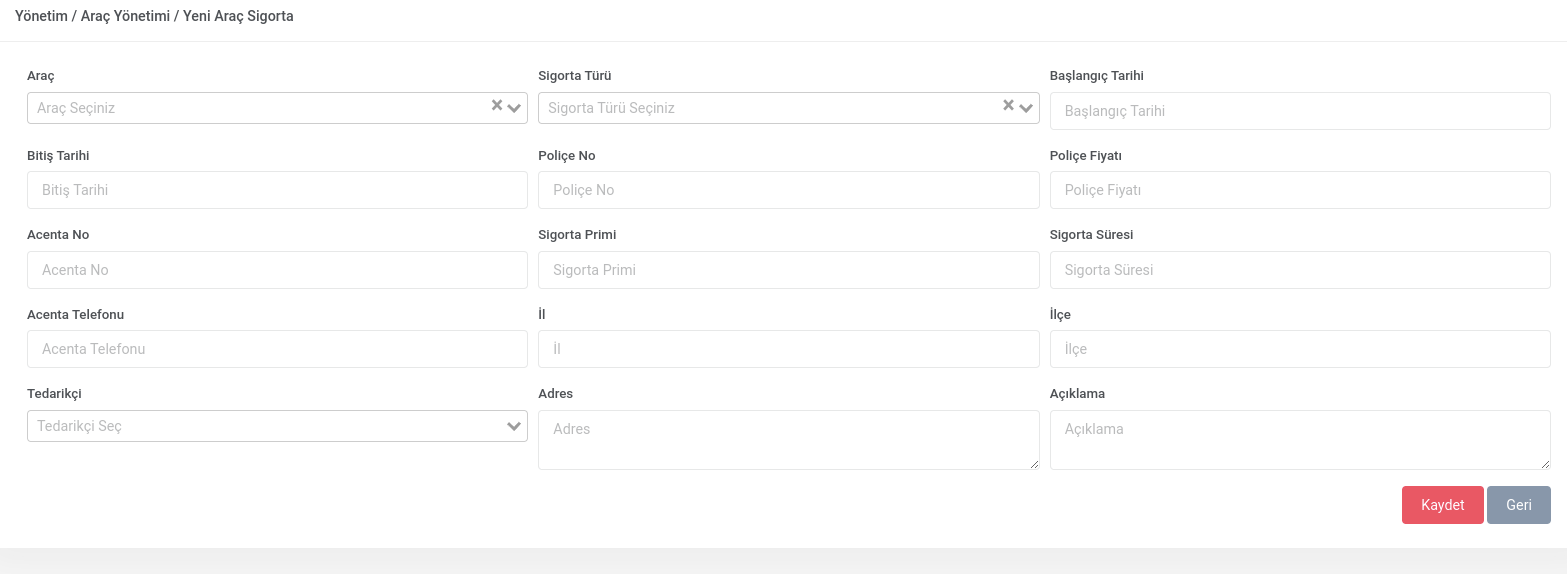The image size is (1567, 574).
Task: Focus the Bitiş Tarihi date field
Action: 277,190
